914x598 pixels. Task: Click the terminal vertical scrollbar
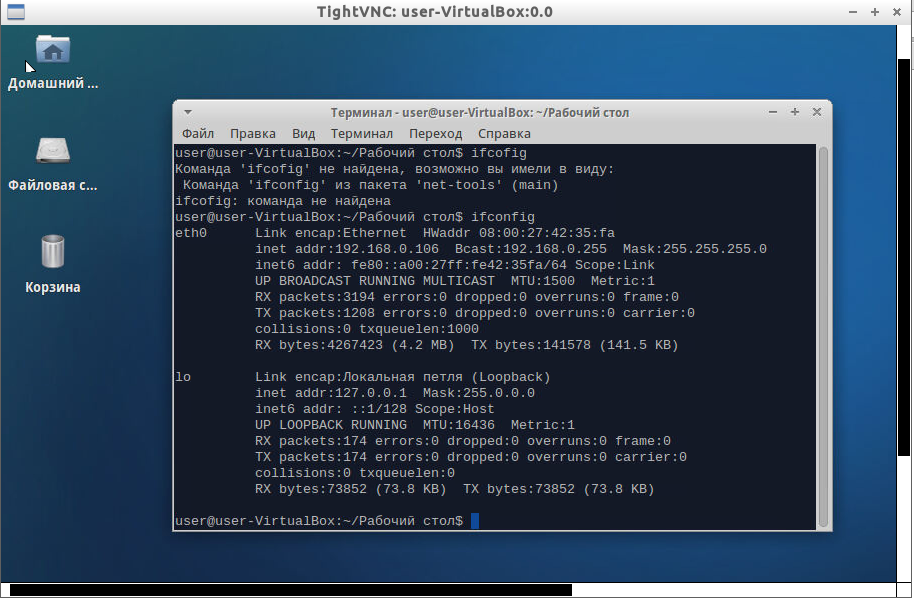(x=823, y=337)
